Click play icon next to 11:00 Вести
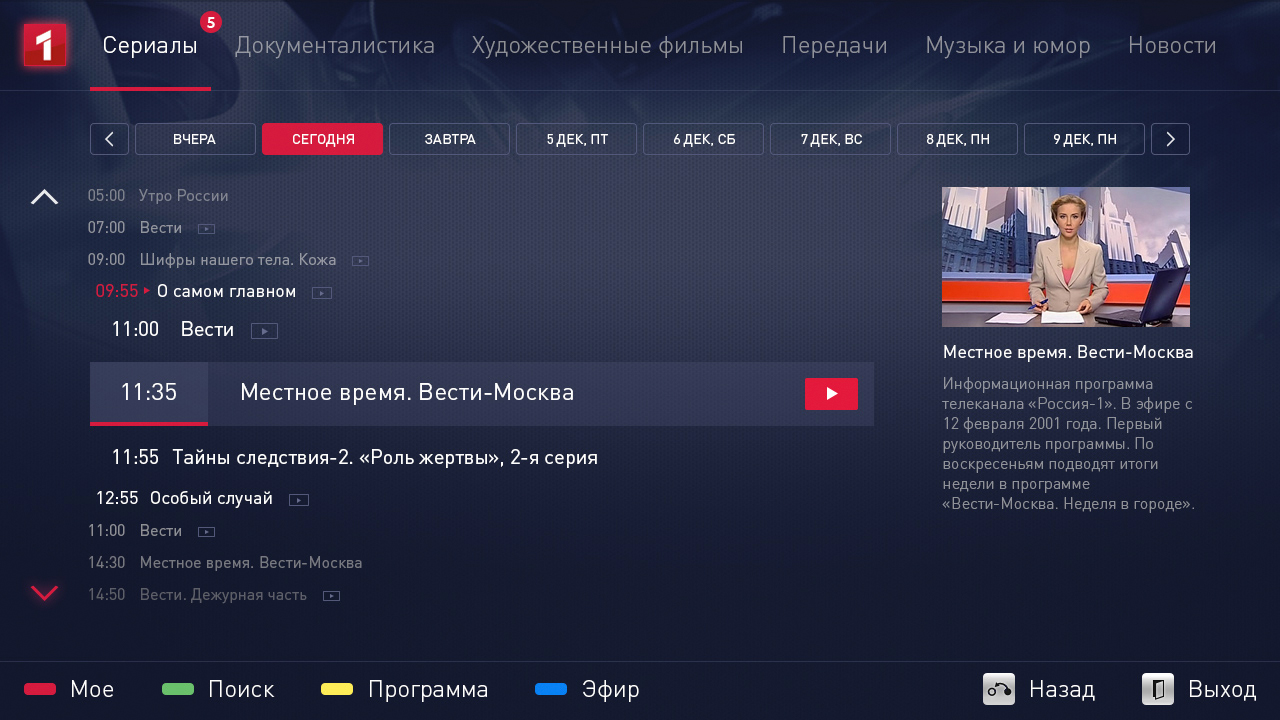The image size is (1280, 720). coord(264,331)
